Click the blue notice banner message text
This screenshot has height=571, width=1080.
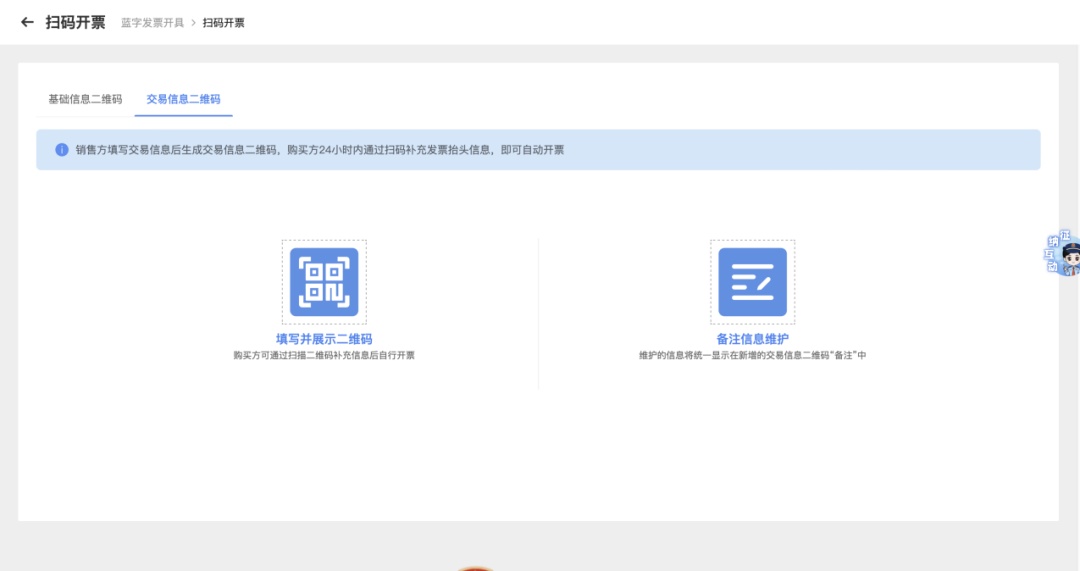[320, 150]
